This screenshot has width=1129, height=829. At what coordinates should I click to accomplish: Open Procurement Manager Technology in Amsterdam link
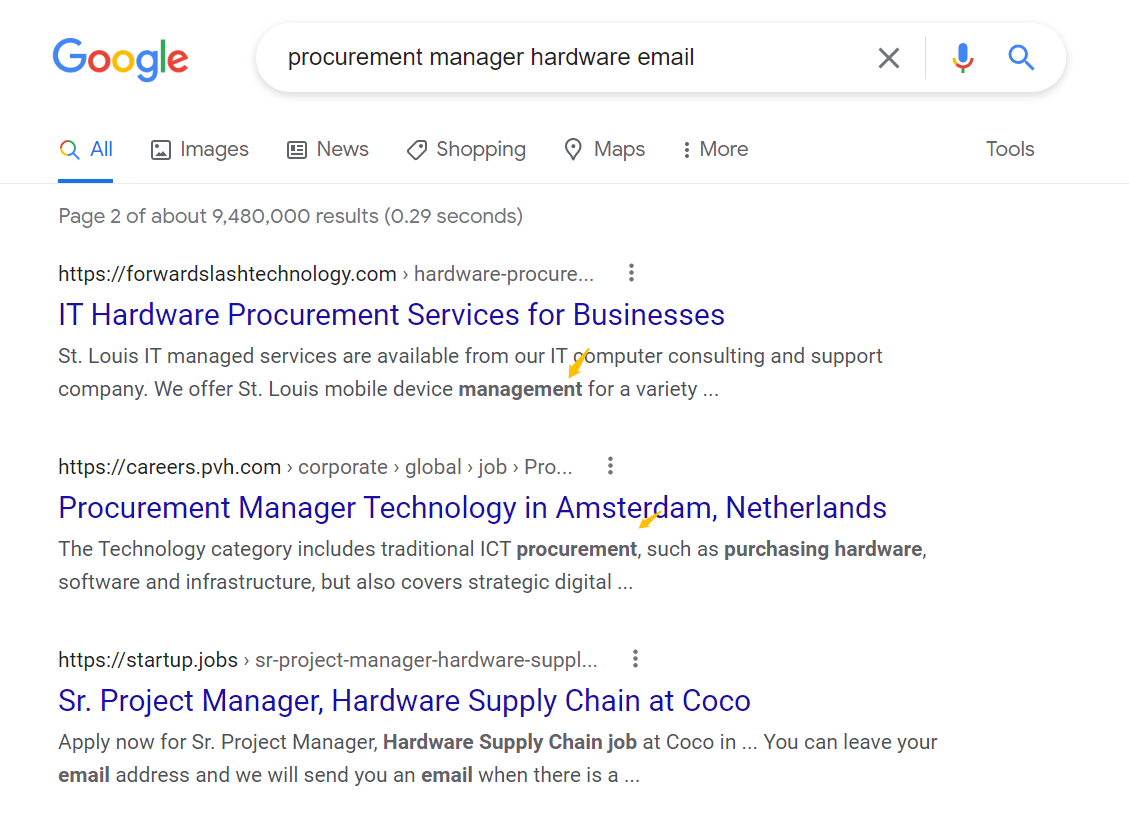[472, 508]
